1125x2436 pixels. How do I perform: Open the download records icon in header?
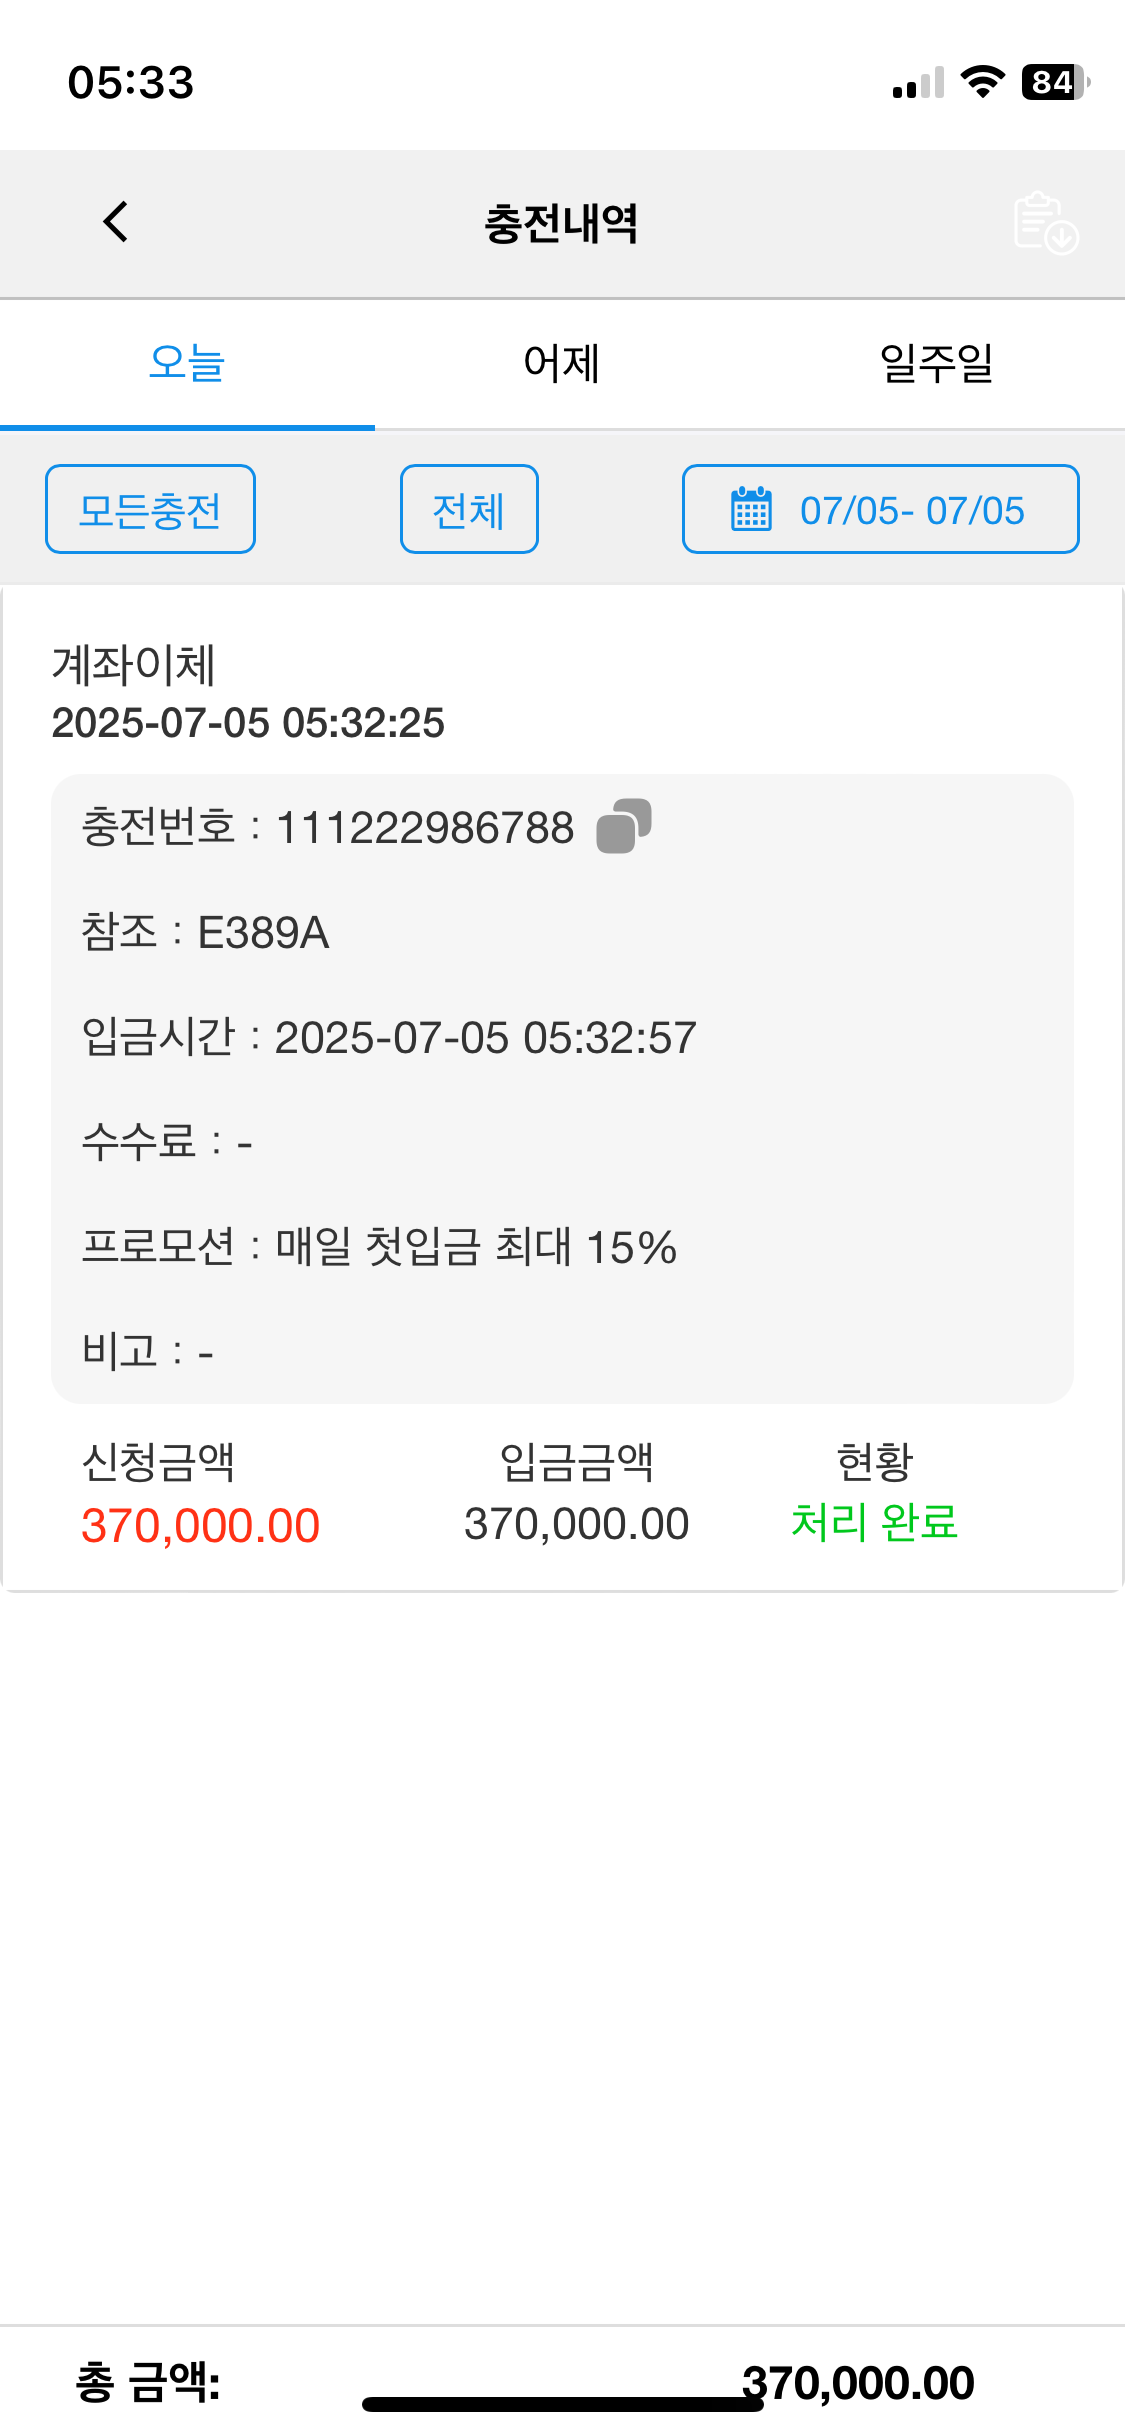pos(1045,223)
